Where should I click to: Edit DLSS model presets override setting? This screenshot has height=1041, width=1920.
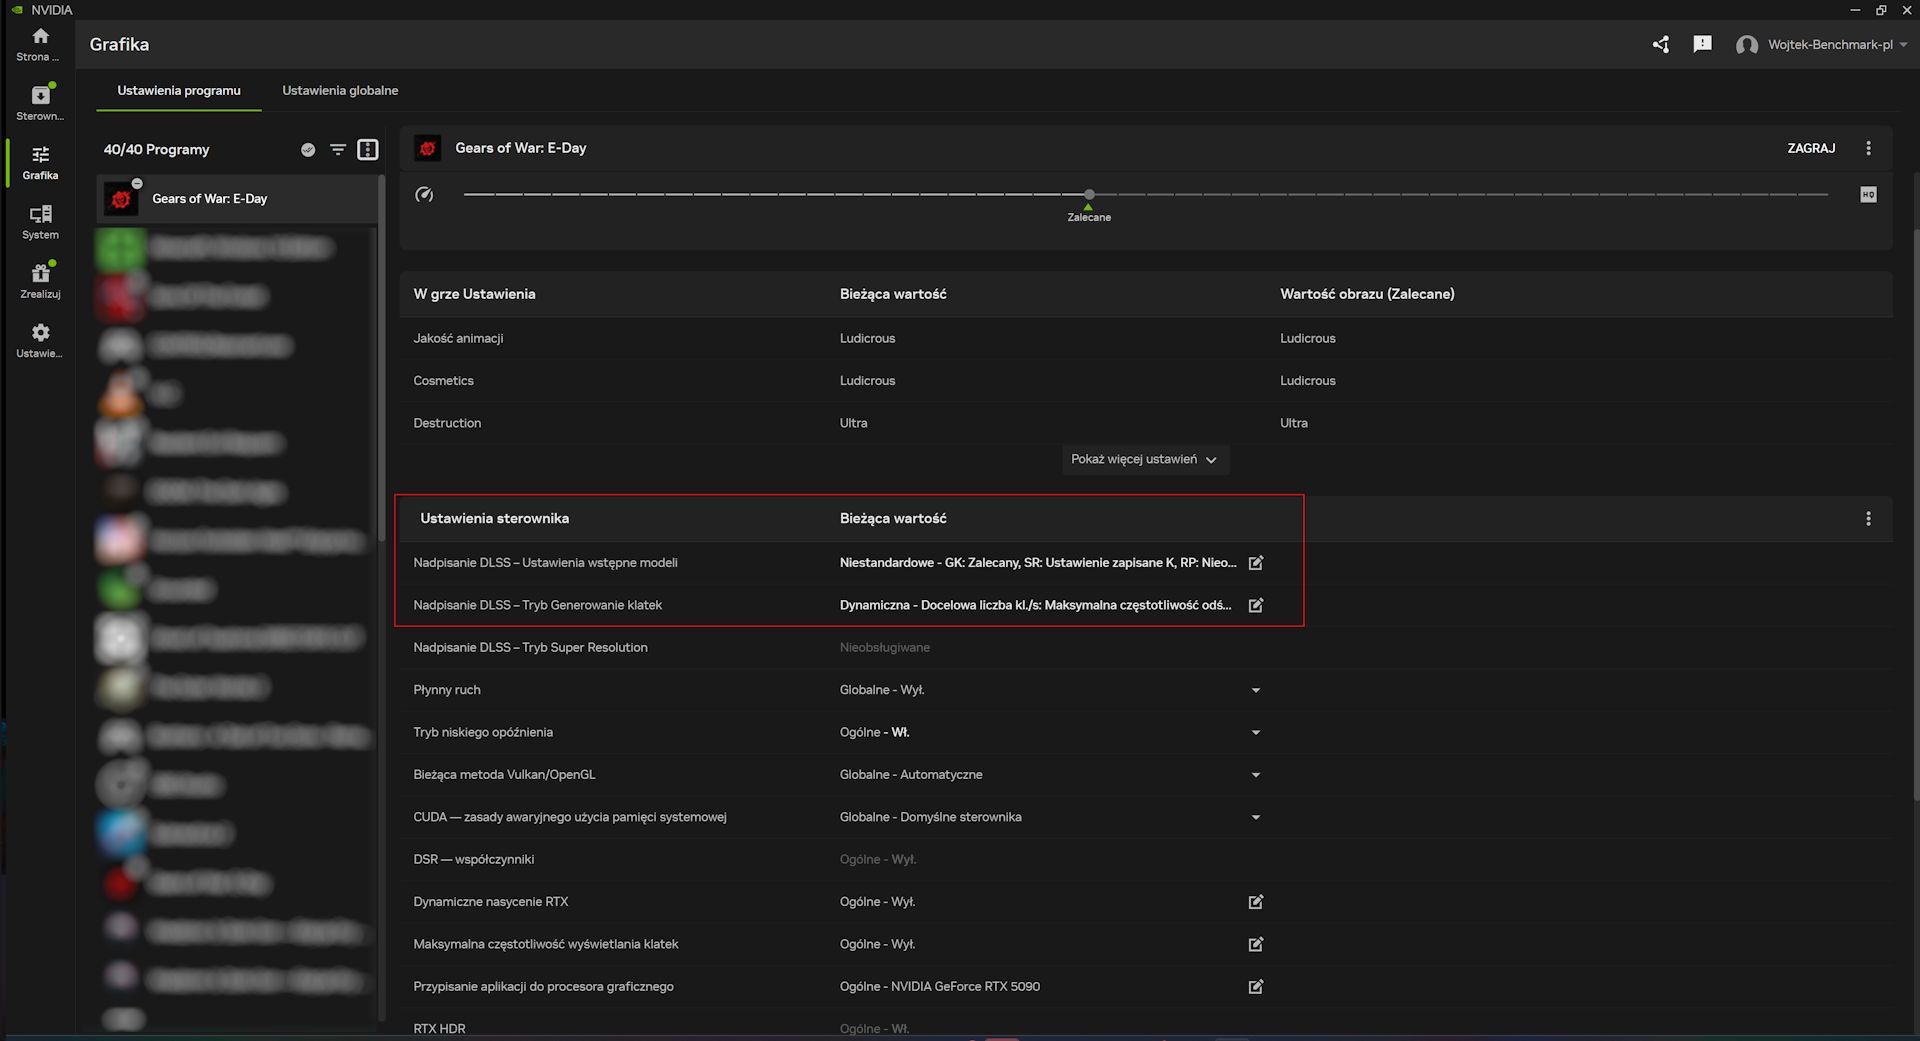[1256, 563]
